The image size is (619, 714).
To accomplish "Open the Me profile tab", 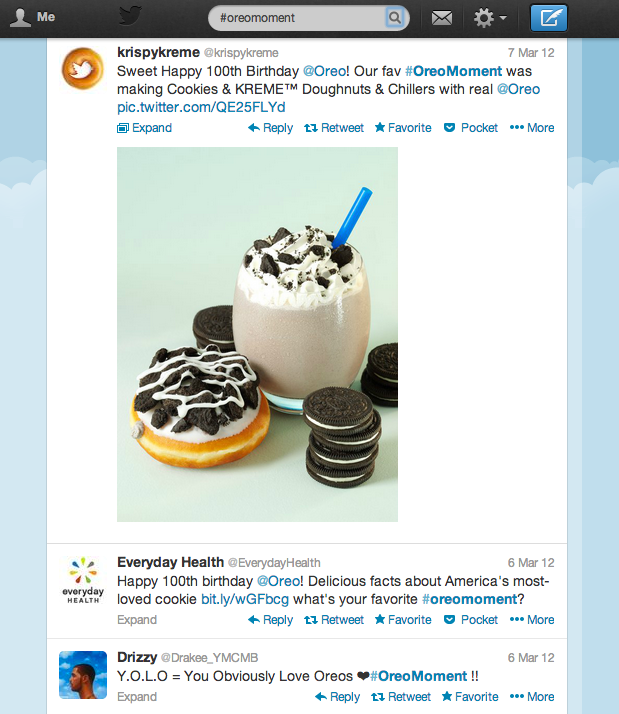I will [x=32, y=17].
